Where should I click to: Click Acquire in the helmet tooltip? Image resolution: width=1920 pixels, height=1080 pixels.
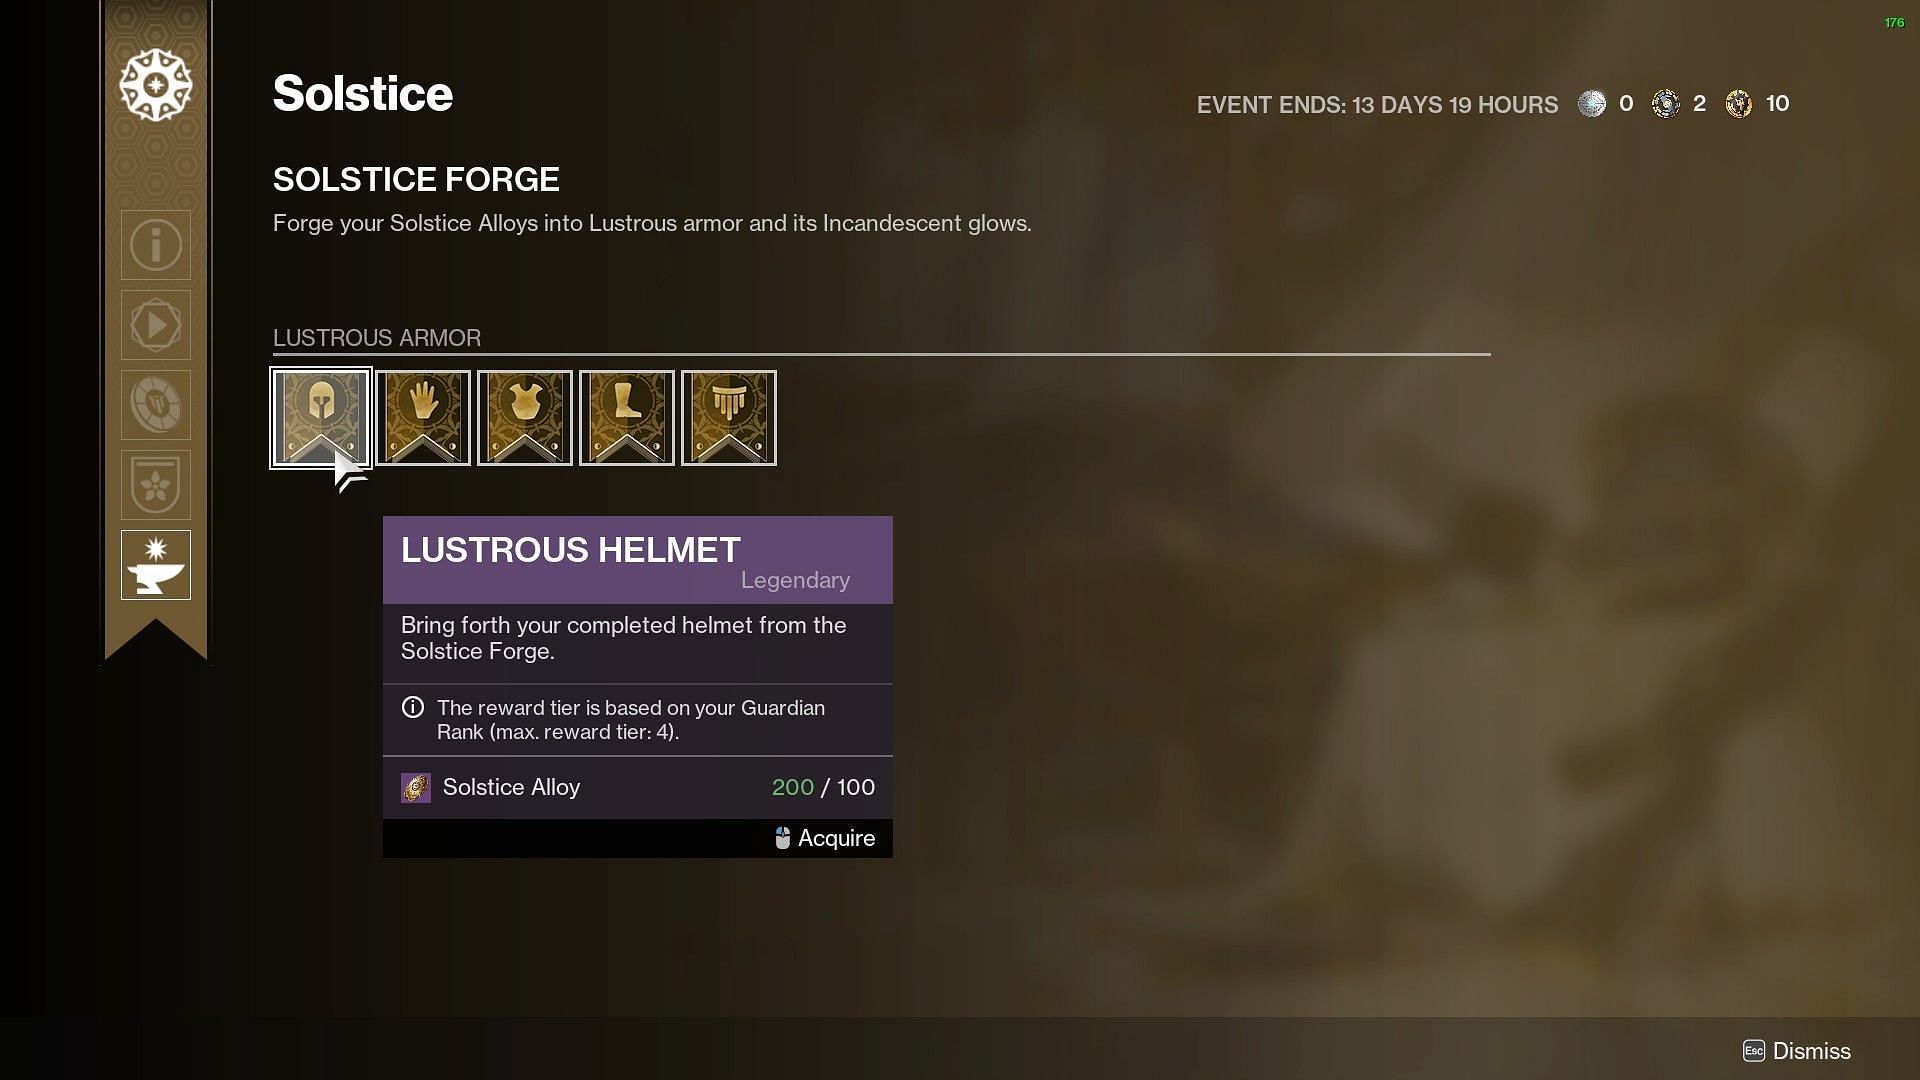click(825, 838)
